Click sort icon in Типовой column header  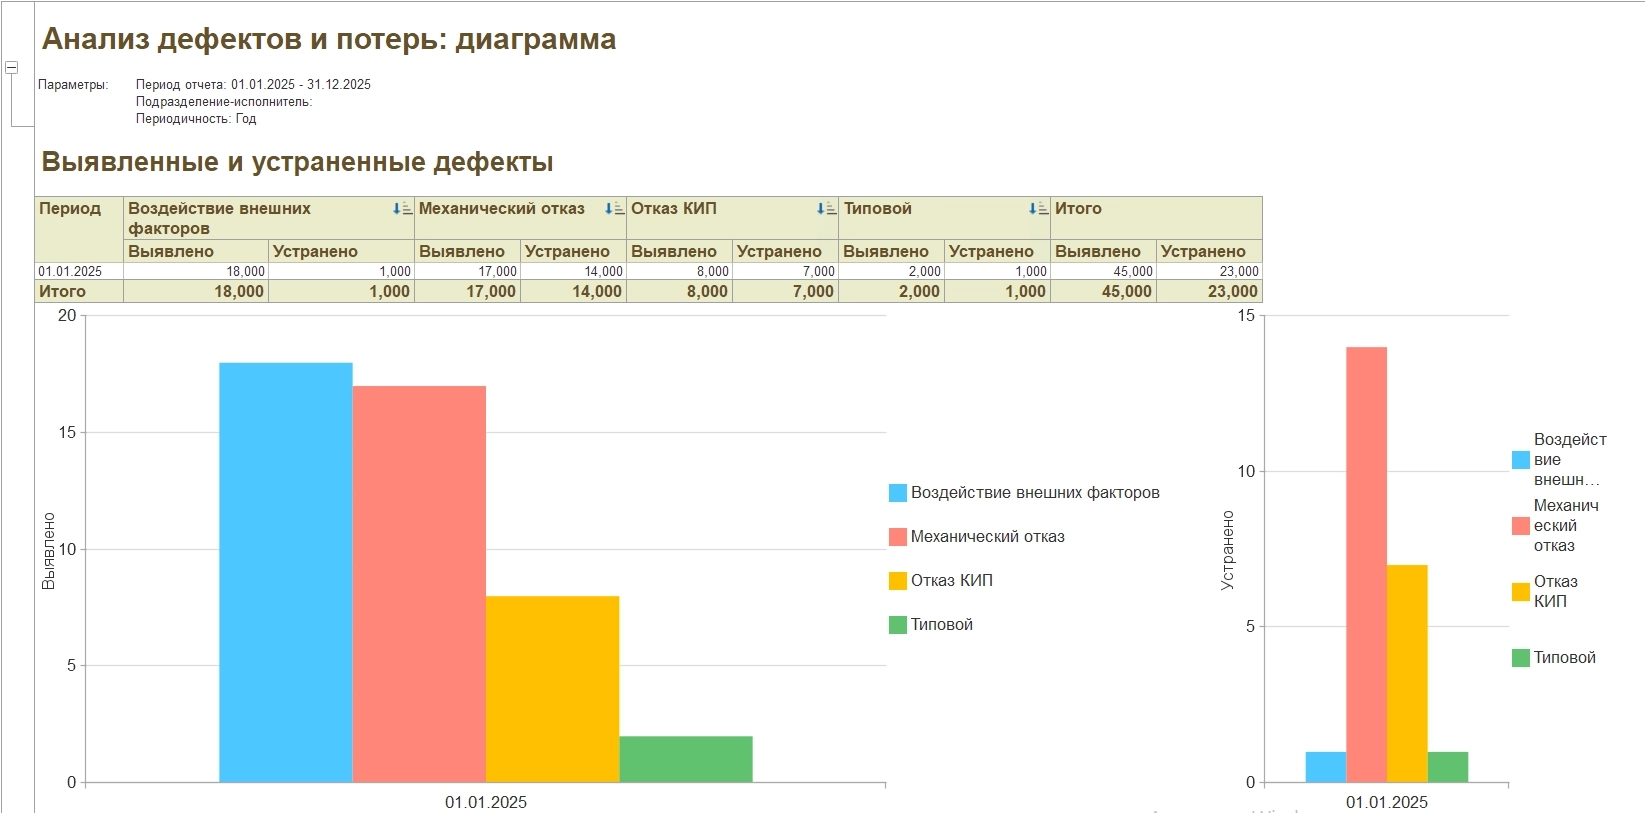pos(1038,209)
